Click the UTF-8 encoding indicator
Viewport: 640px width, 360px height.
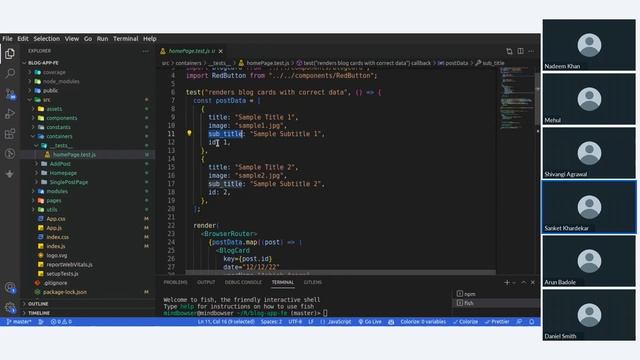(295, 322)
